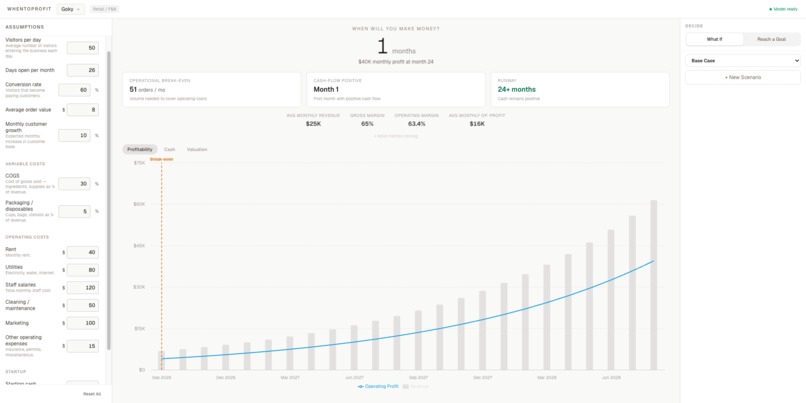Click the OPERATING COSTS section label
The height and width of the screenshot is (403, 806).
pos(27,237)
